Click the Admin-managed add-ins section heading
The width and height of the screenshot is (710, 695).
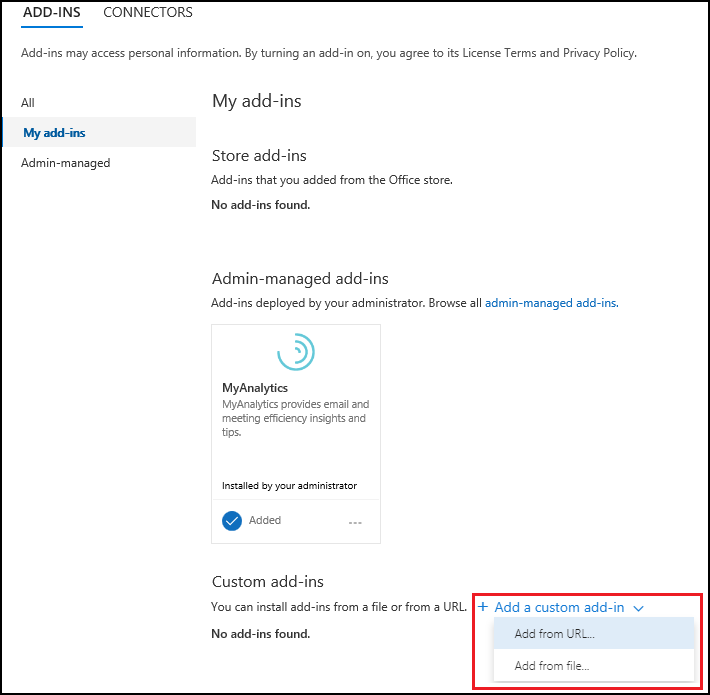point(300,279)
